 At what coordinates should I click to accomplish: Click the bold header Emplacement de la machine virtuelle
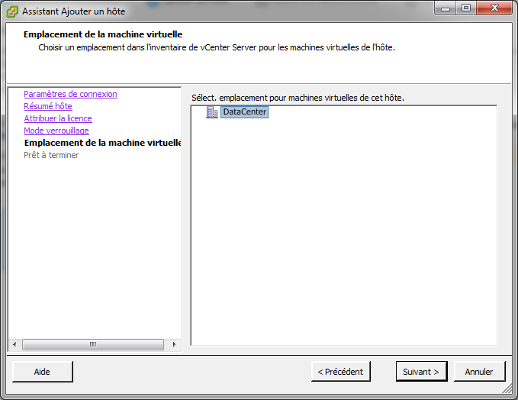coord(103,34)
